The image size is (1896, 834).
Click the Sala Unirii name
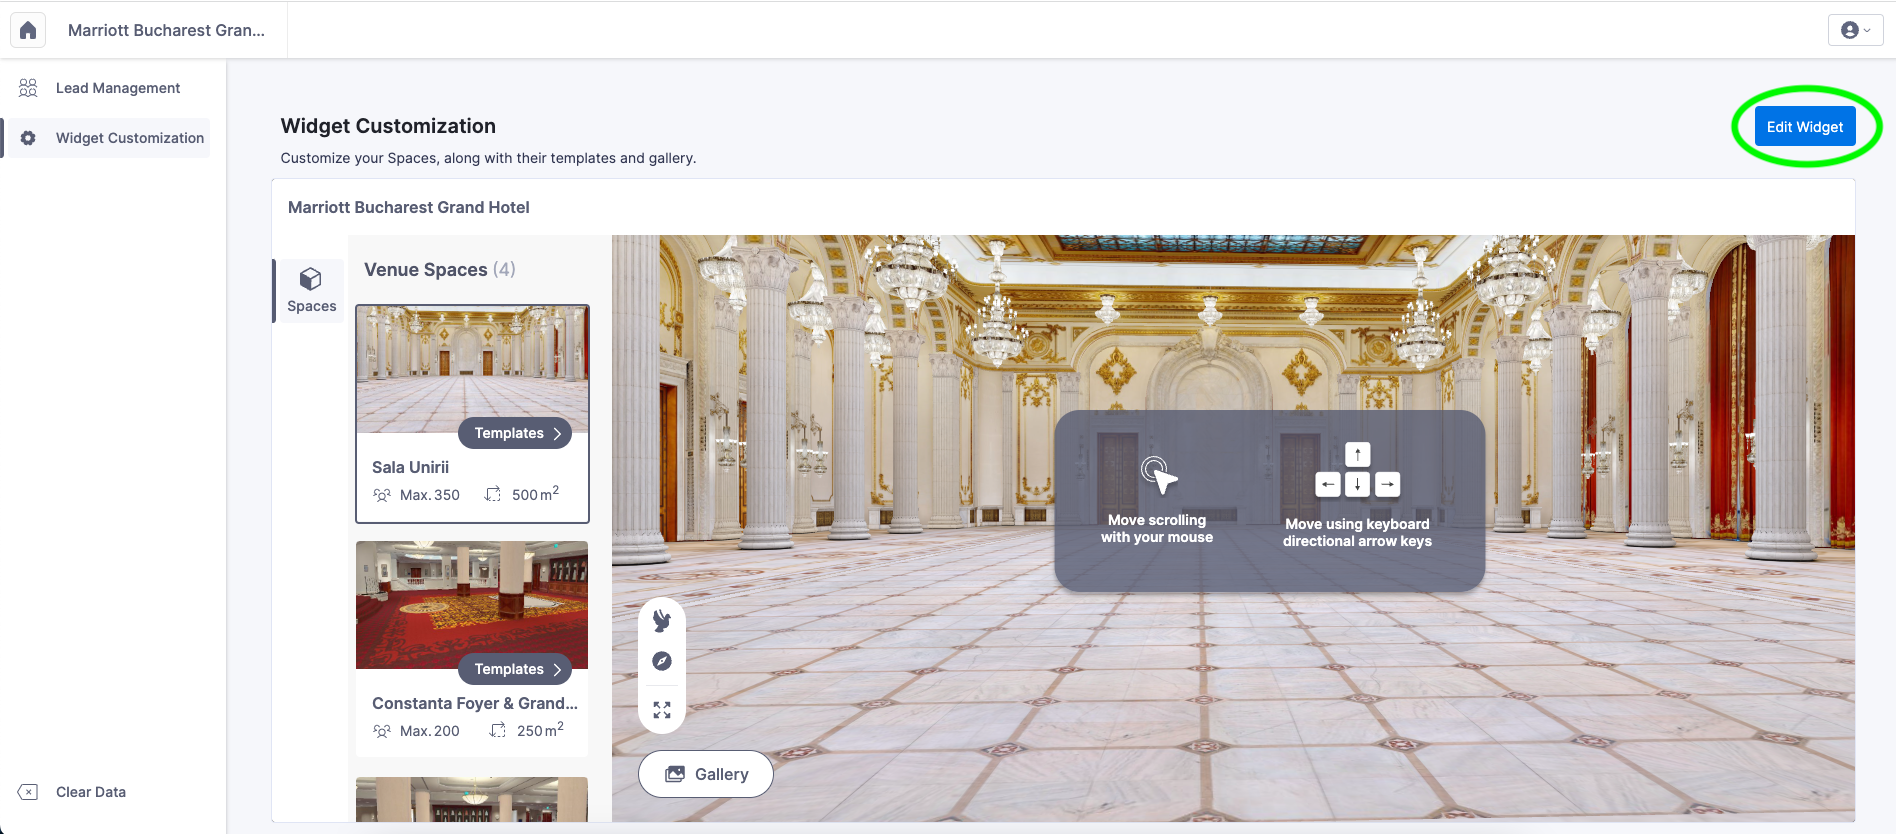tap(410, 467)
